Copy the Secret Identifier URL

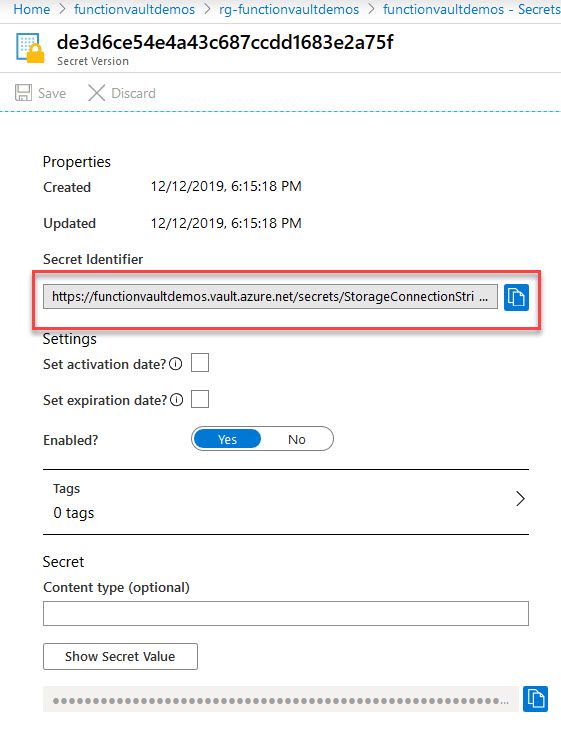(x=516, y=297)
